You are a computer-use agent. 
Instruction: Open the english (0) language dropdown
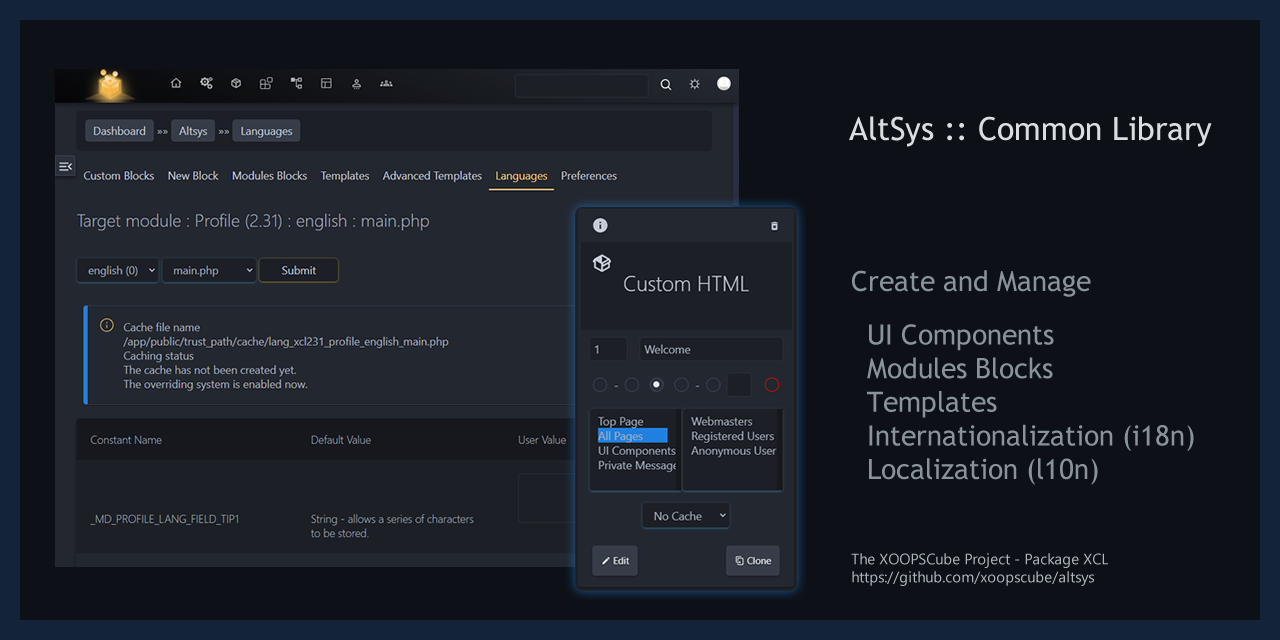click(x=118, y=270)
